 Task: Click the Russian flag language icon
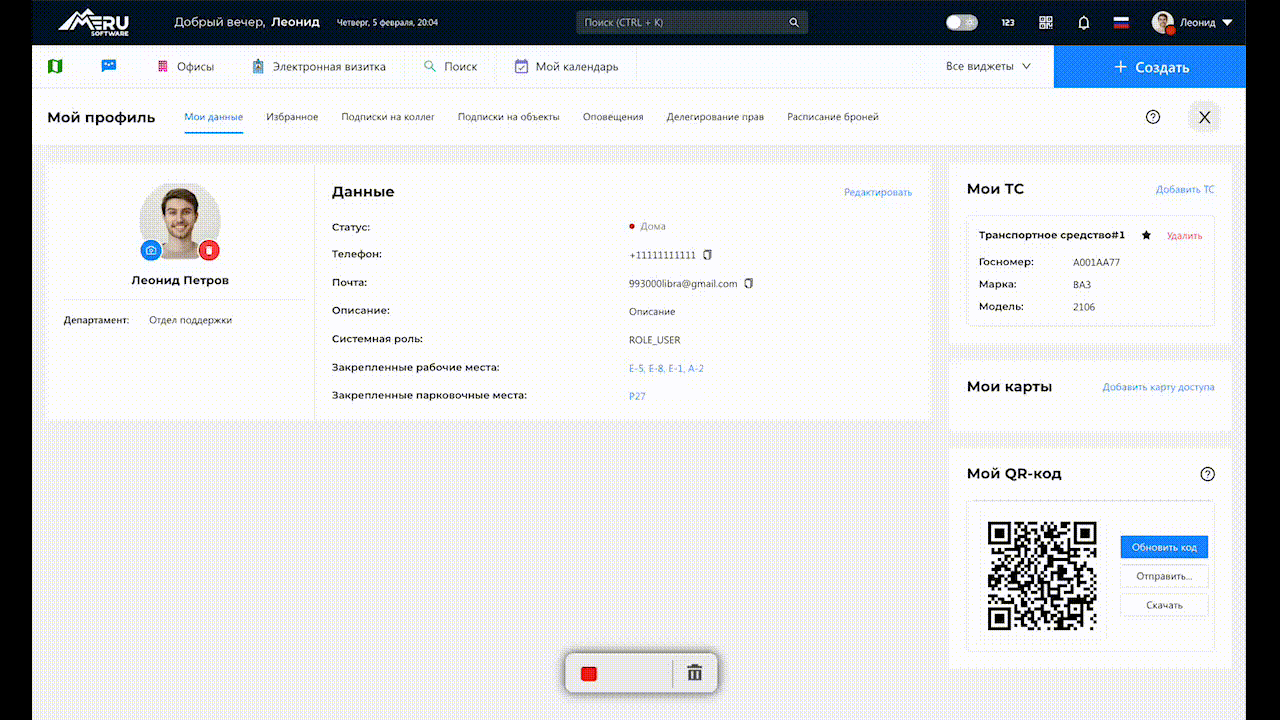[x=1120, y=22]
